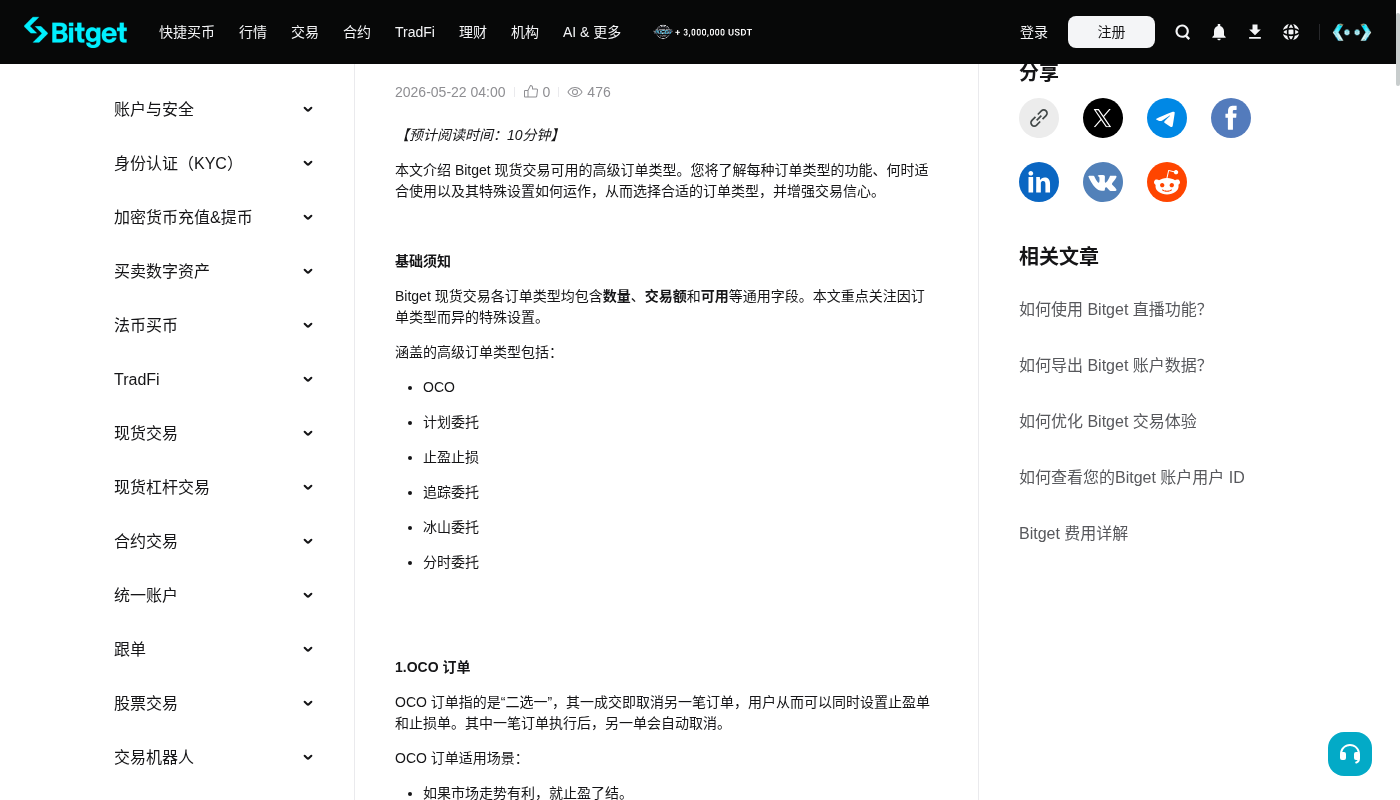Open the 行情 menu

[x=253, y=32]
